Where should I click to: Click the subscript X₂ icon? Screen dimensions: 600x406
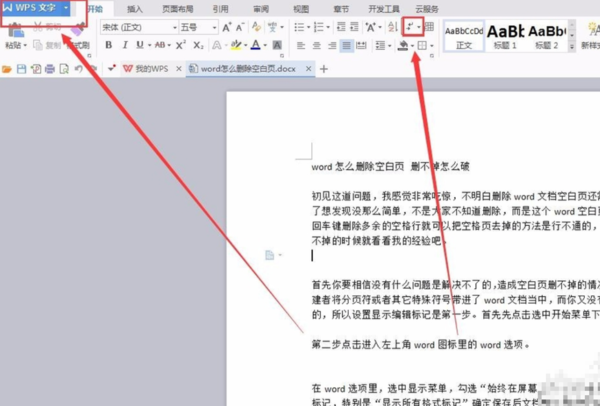[x=198, y=45]
